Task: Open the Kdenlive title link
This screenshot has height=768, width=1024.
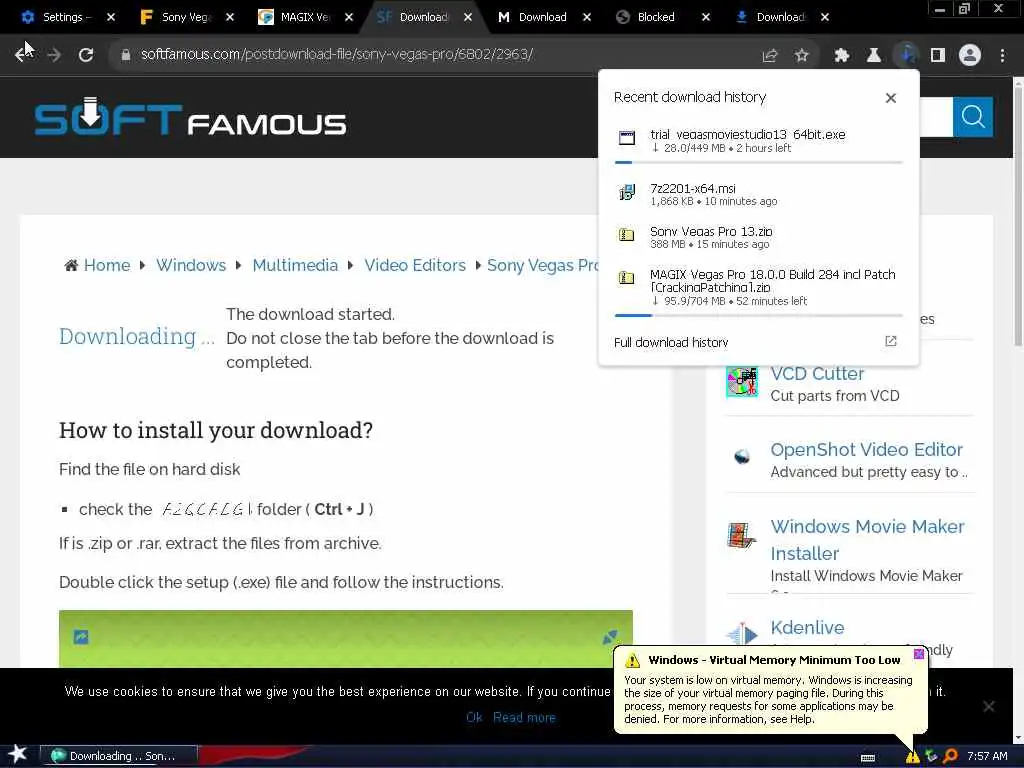Action: tap(807, 628)
